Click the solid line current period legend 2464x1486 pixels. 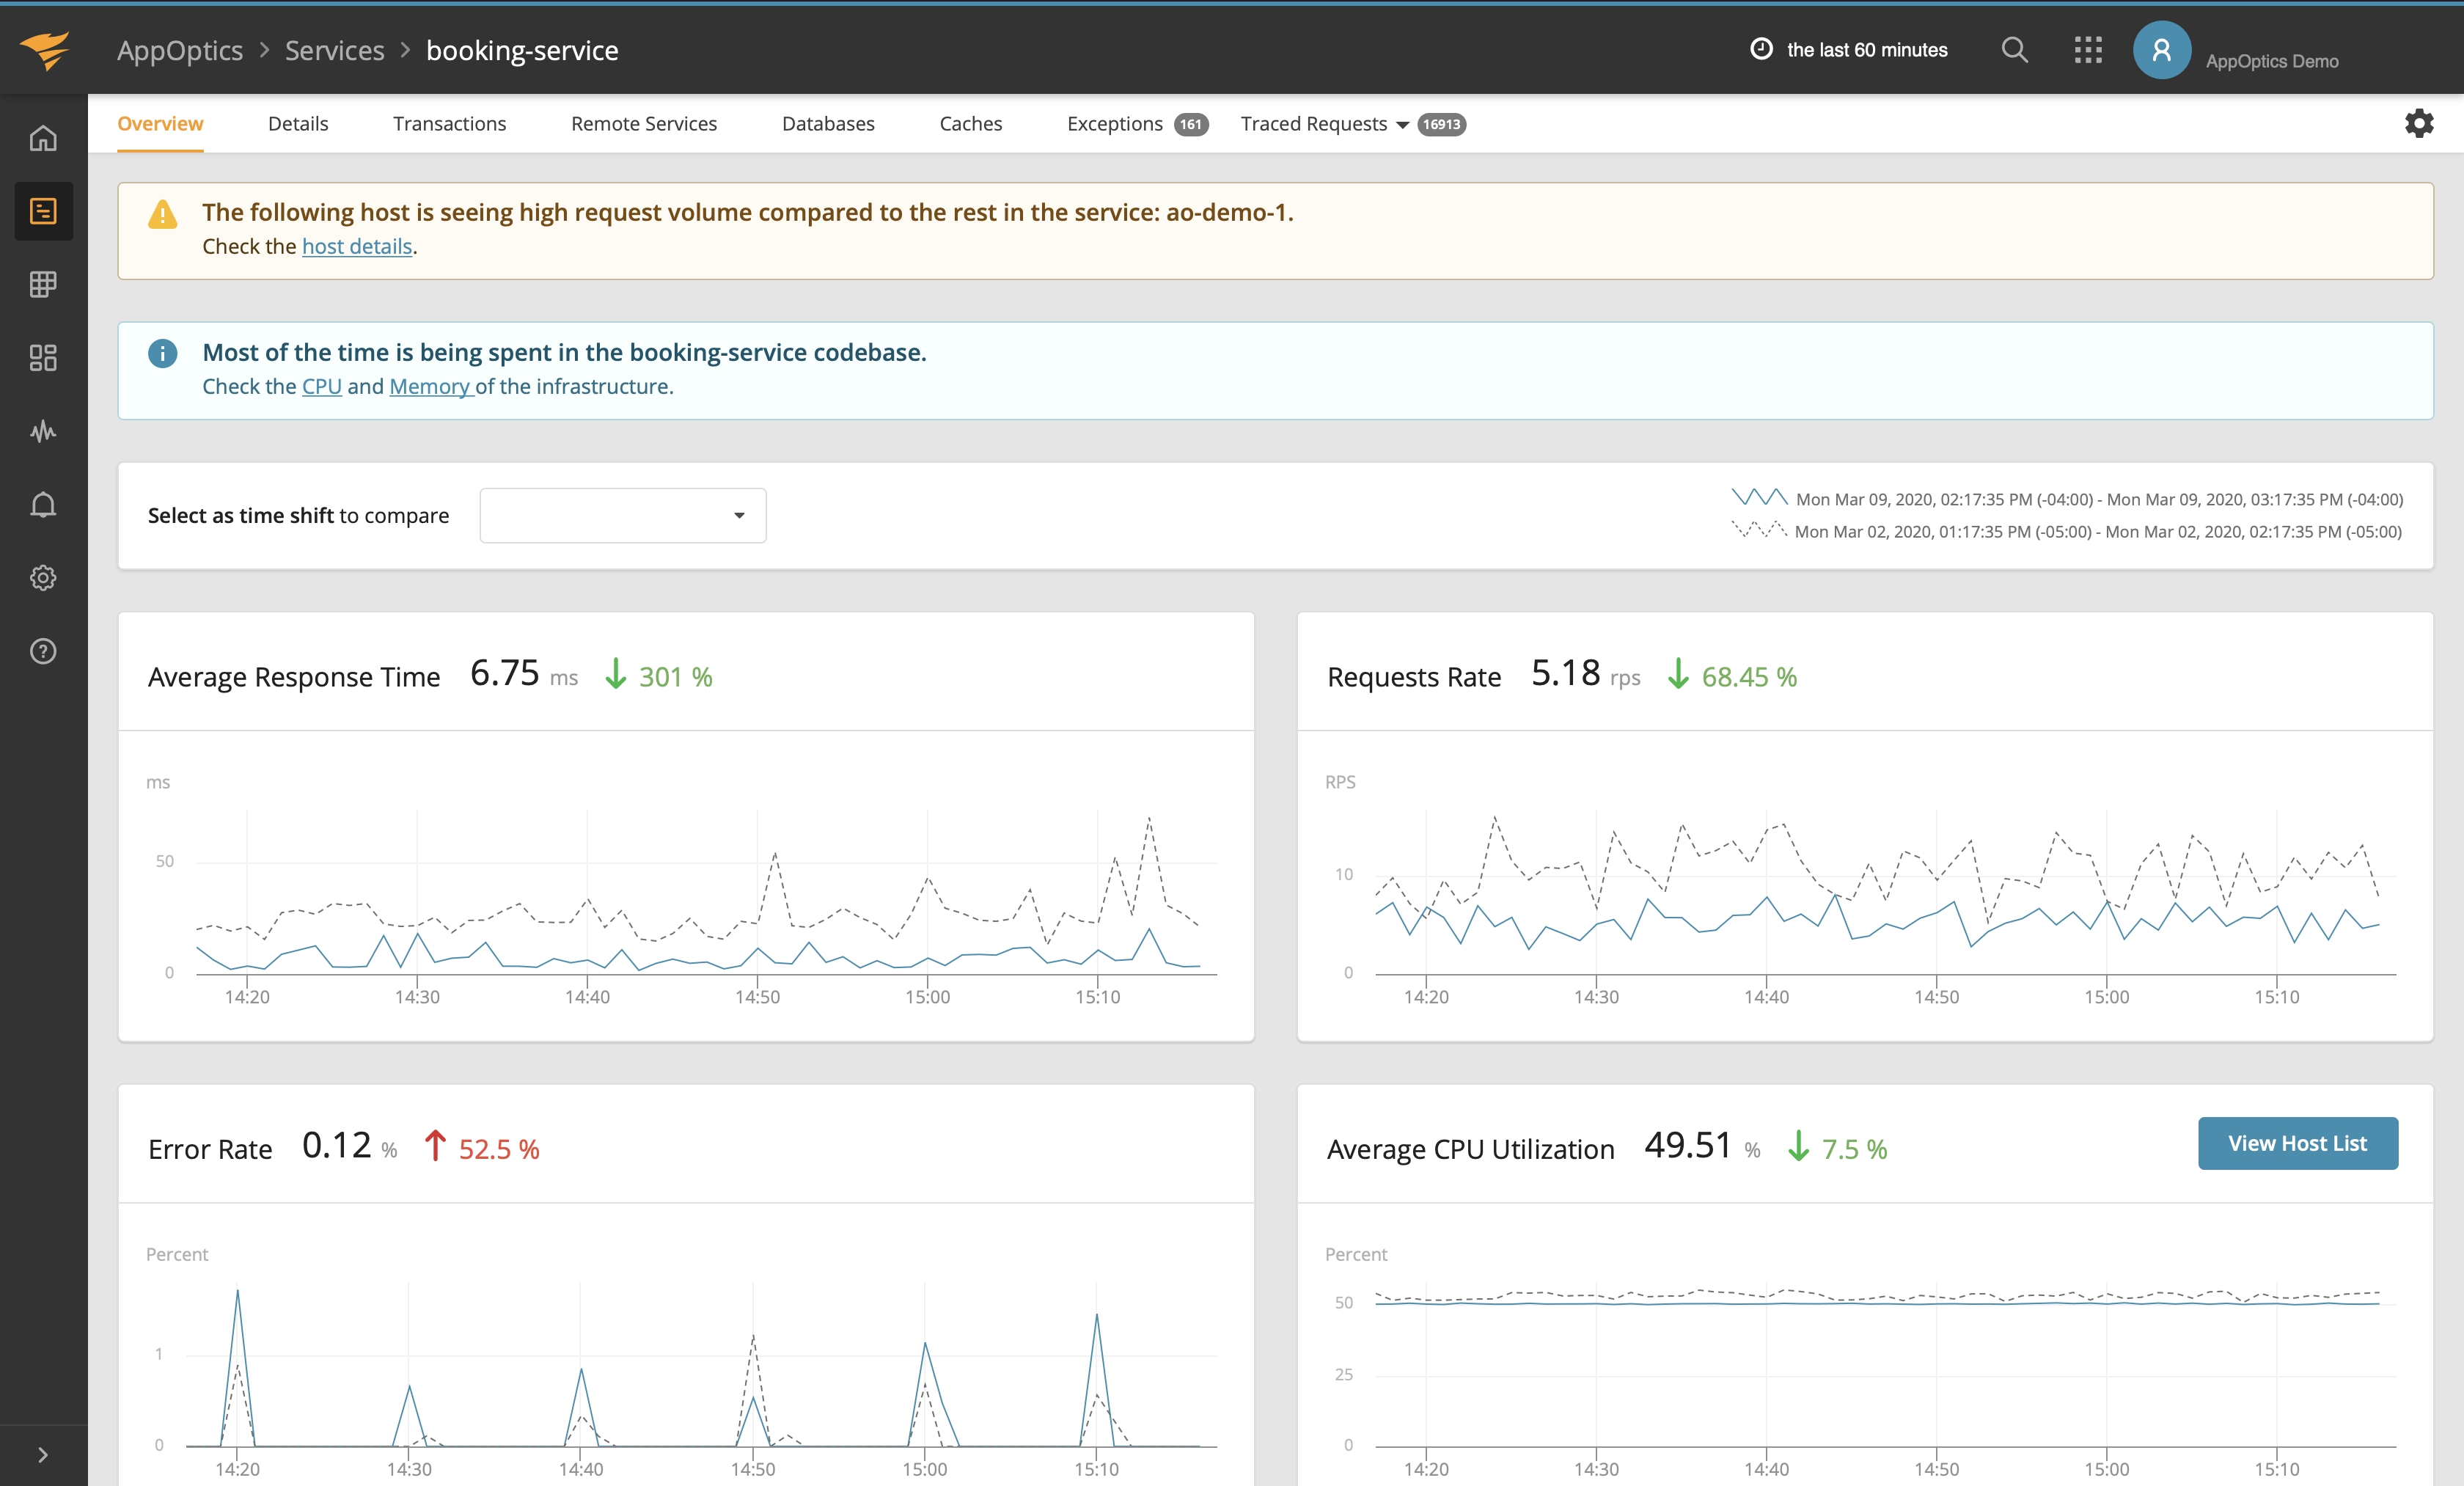point(1759,497)
